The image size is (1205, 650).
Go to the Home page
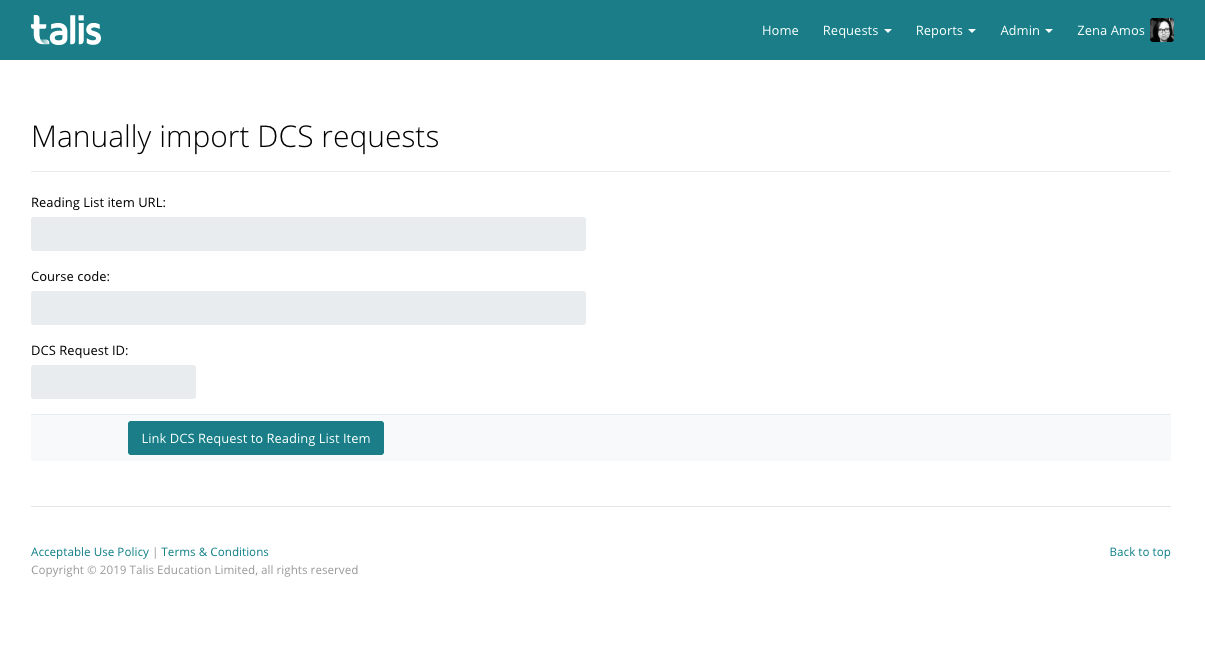pos(780,30)
